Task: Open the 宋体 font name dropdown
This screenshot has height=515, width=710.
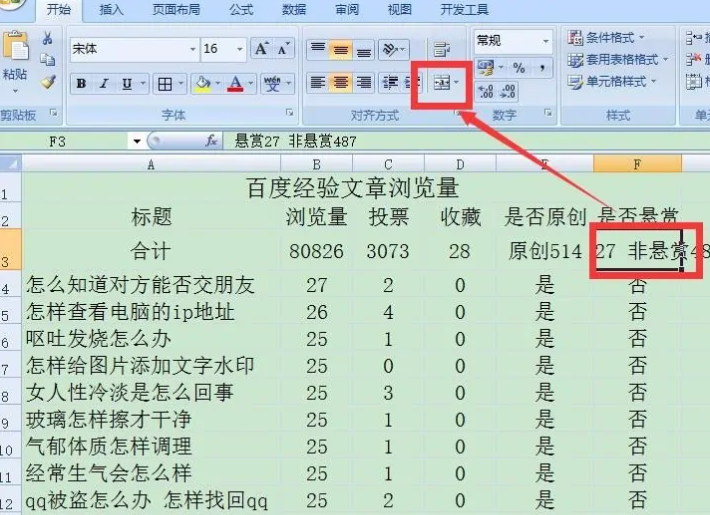Action: point(192,49)
